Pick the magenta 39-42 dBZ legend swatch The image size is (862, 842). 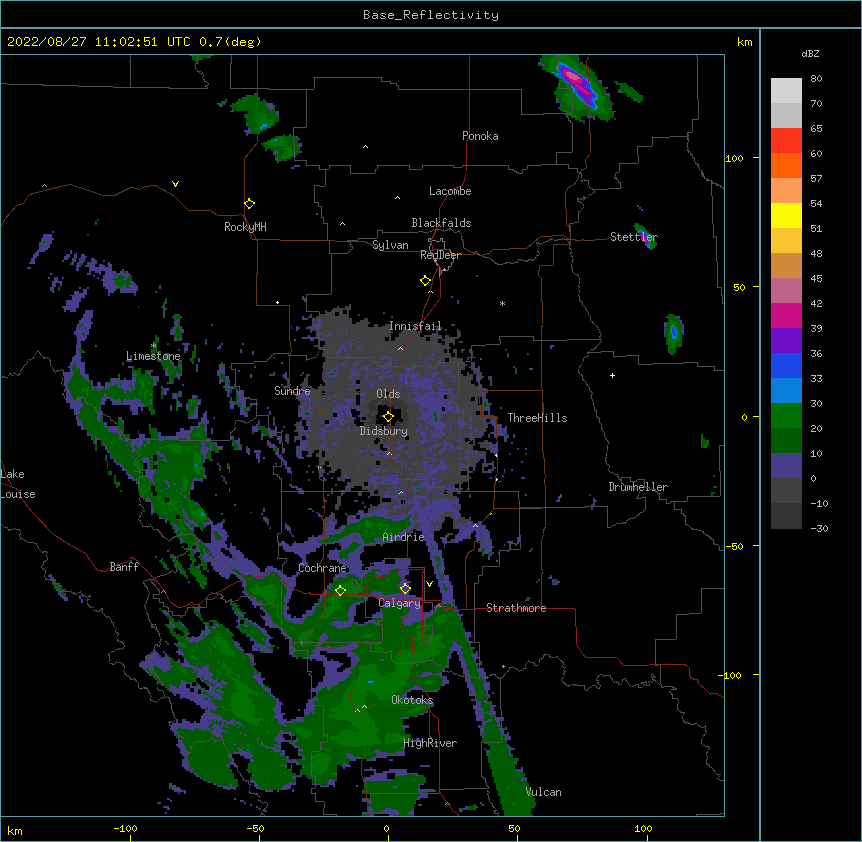point(786,315)
